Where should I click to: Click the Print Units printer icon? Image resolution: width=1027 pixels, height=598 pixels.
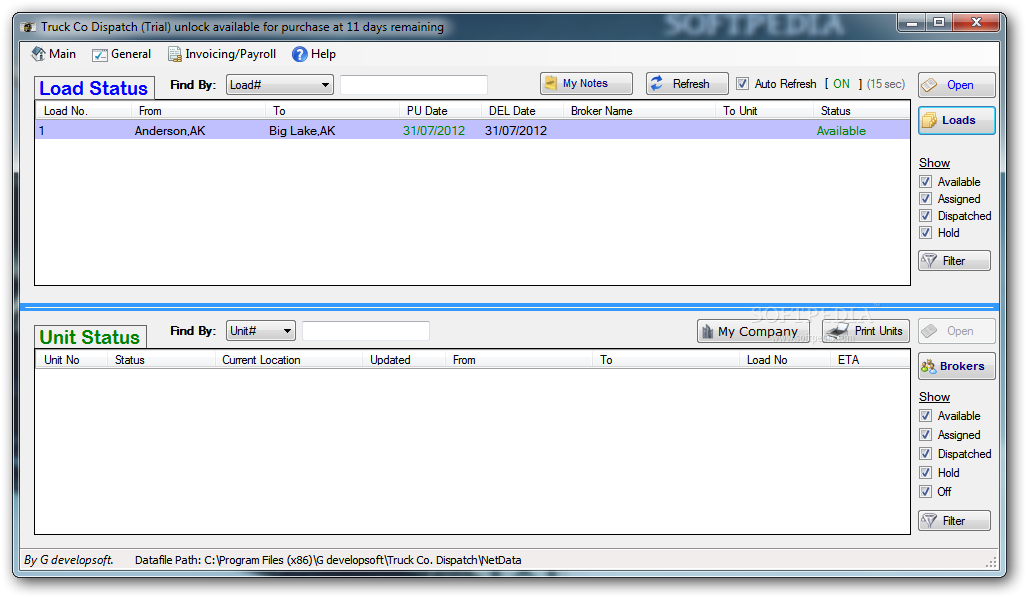coord(838,331)
